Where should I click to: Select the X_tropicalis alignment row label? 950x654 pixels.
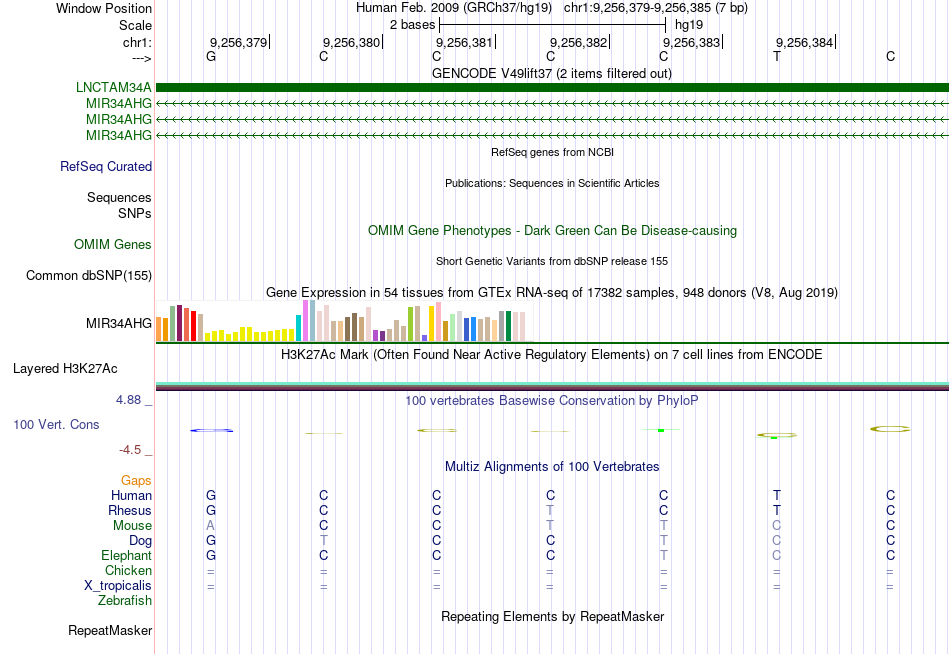118,586
